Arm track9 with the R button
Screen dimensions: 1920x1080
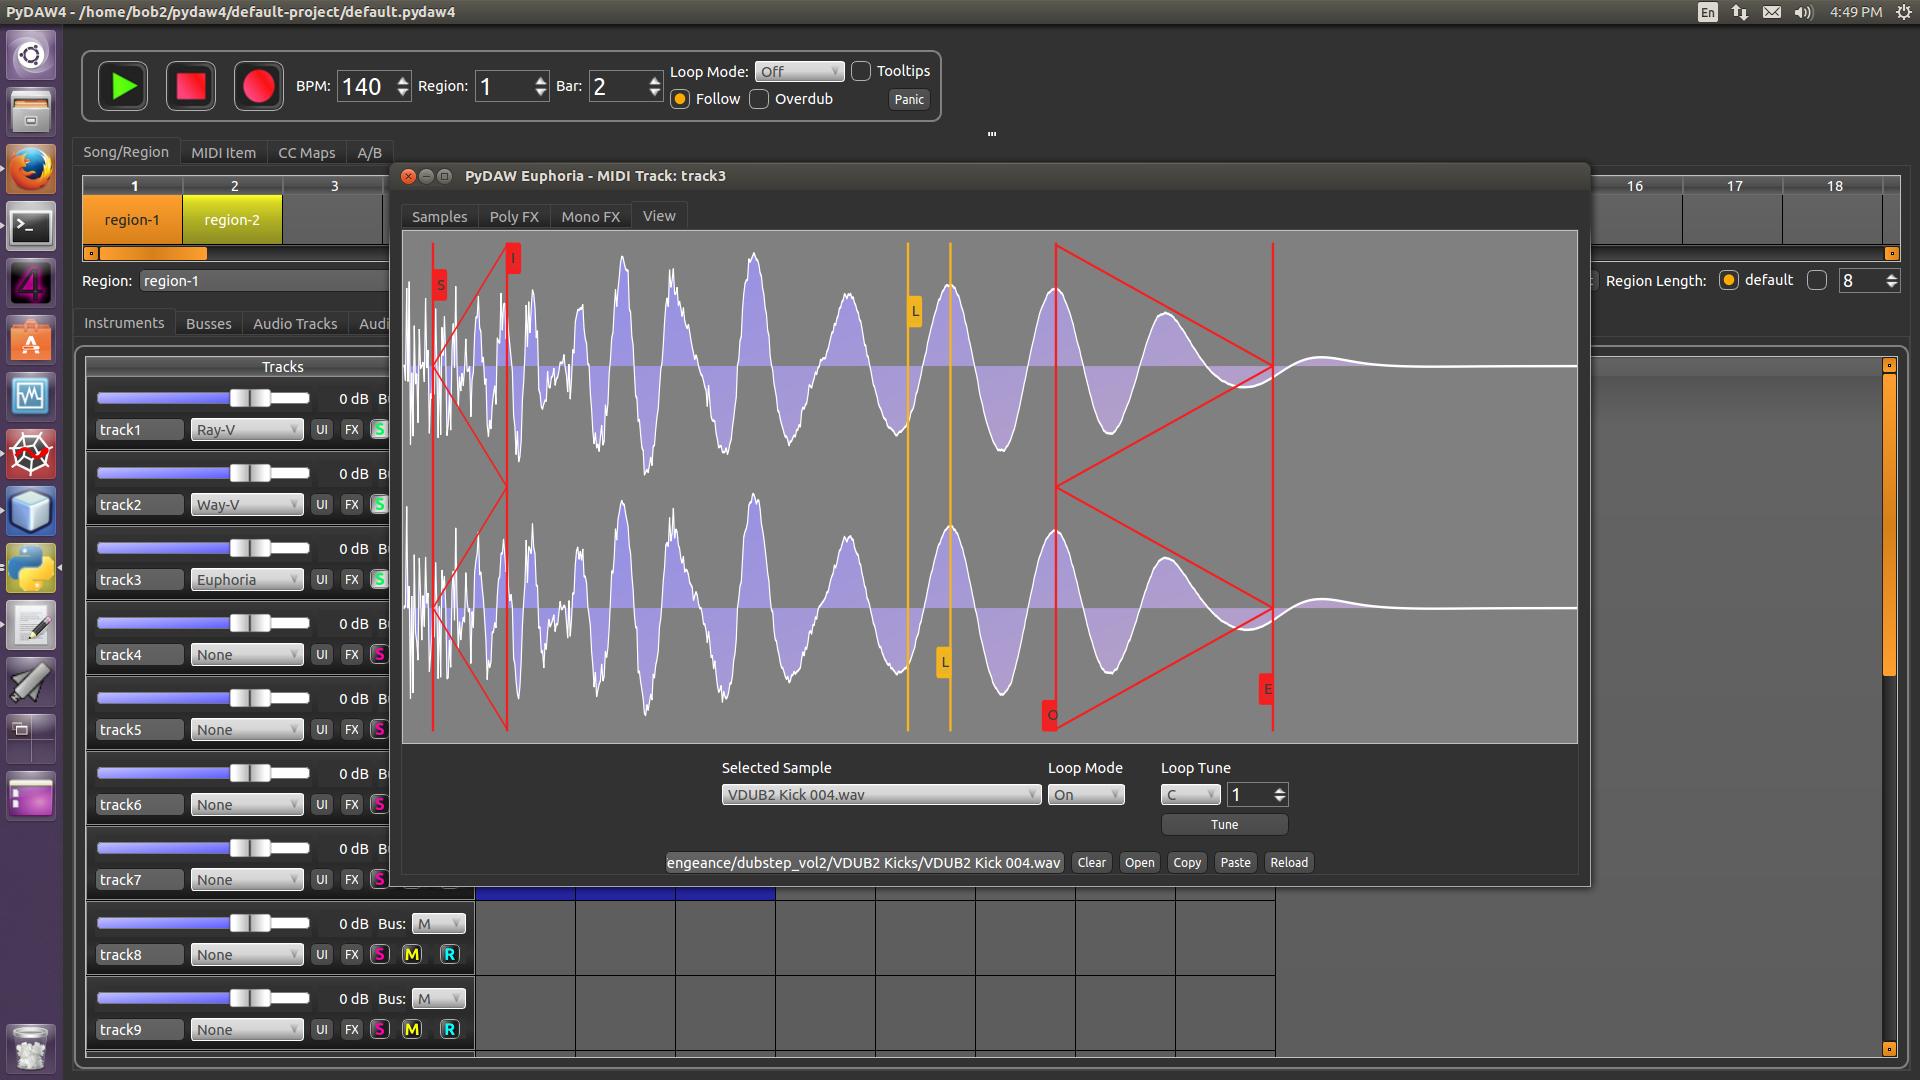(x=449, y=1029)
